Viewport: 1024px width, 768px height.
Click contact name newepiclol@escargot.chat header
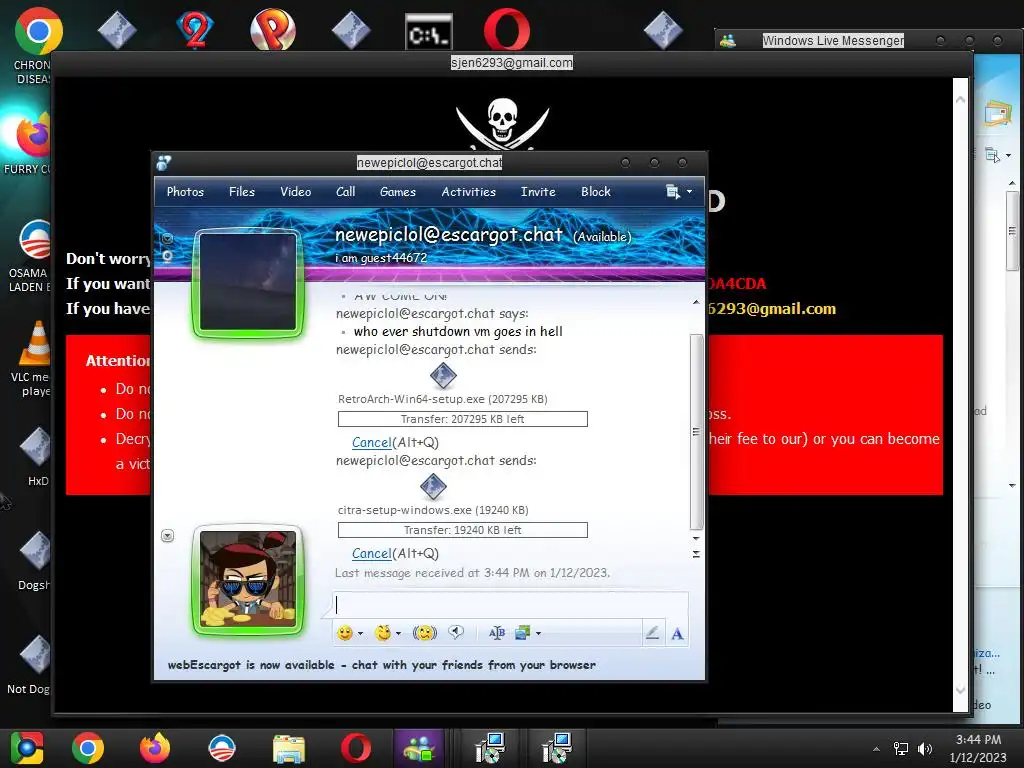point(449,234)
